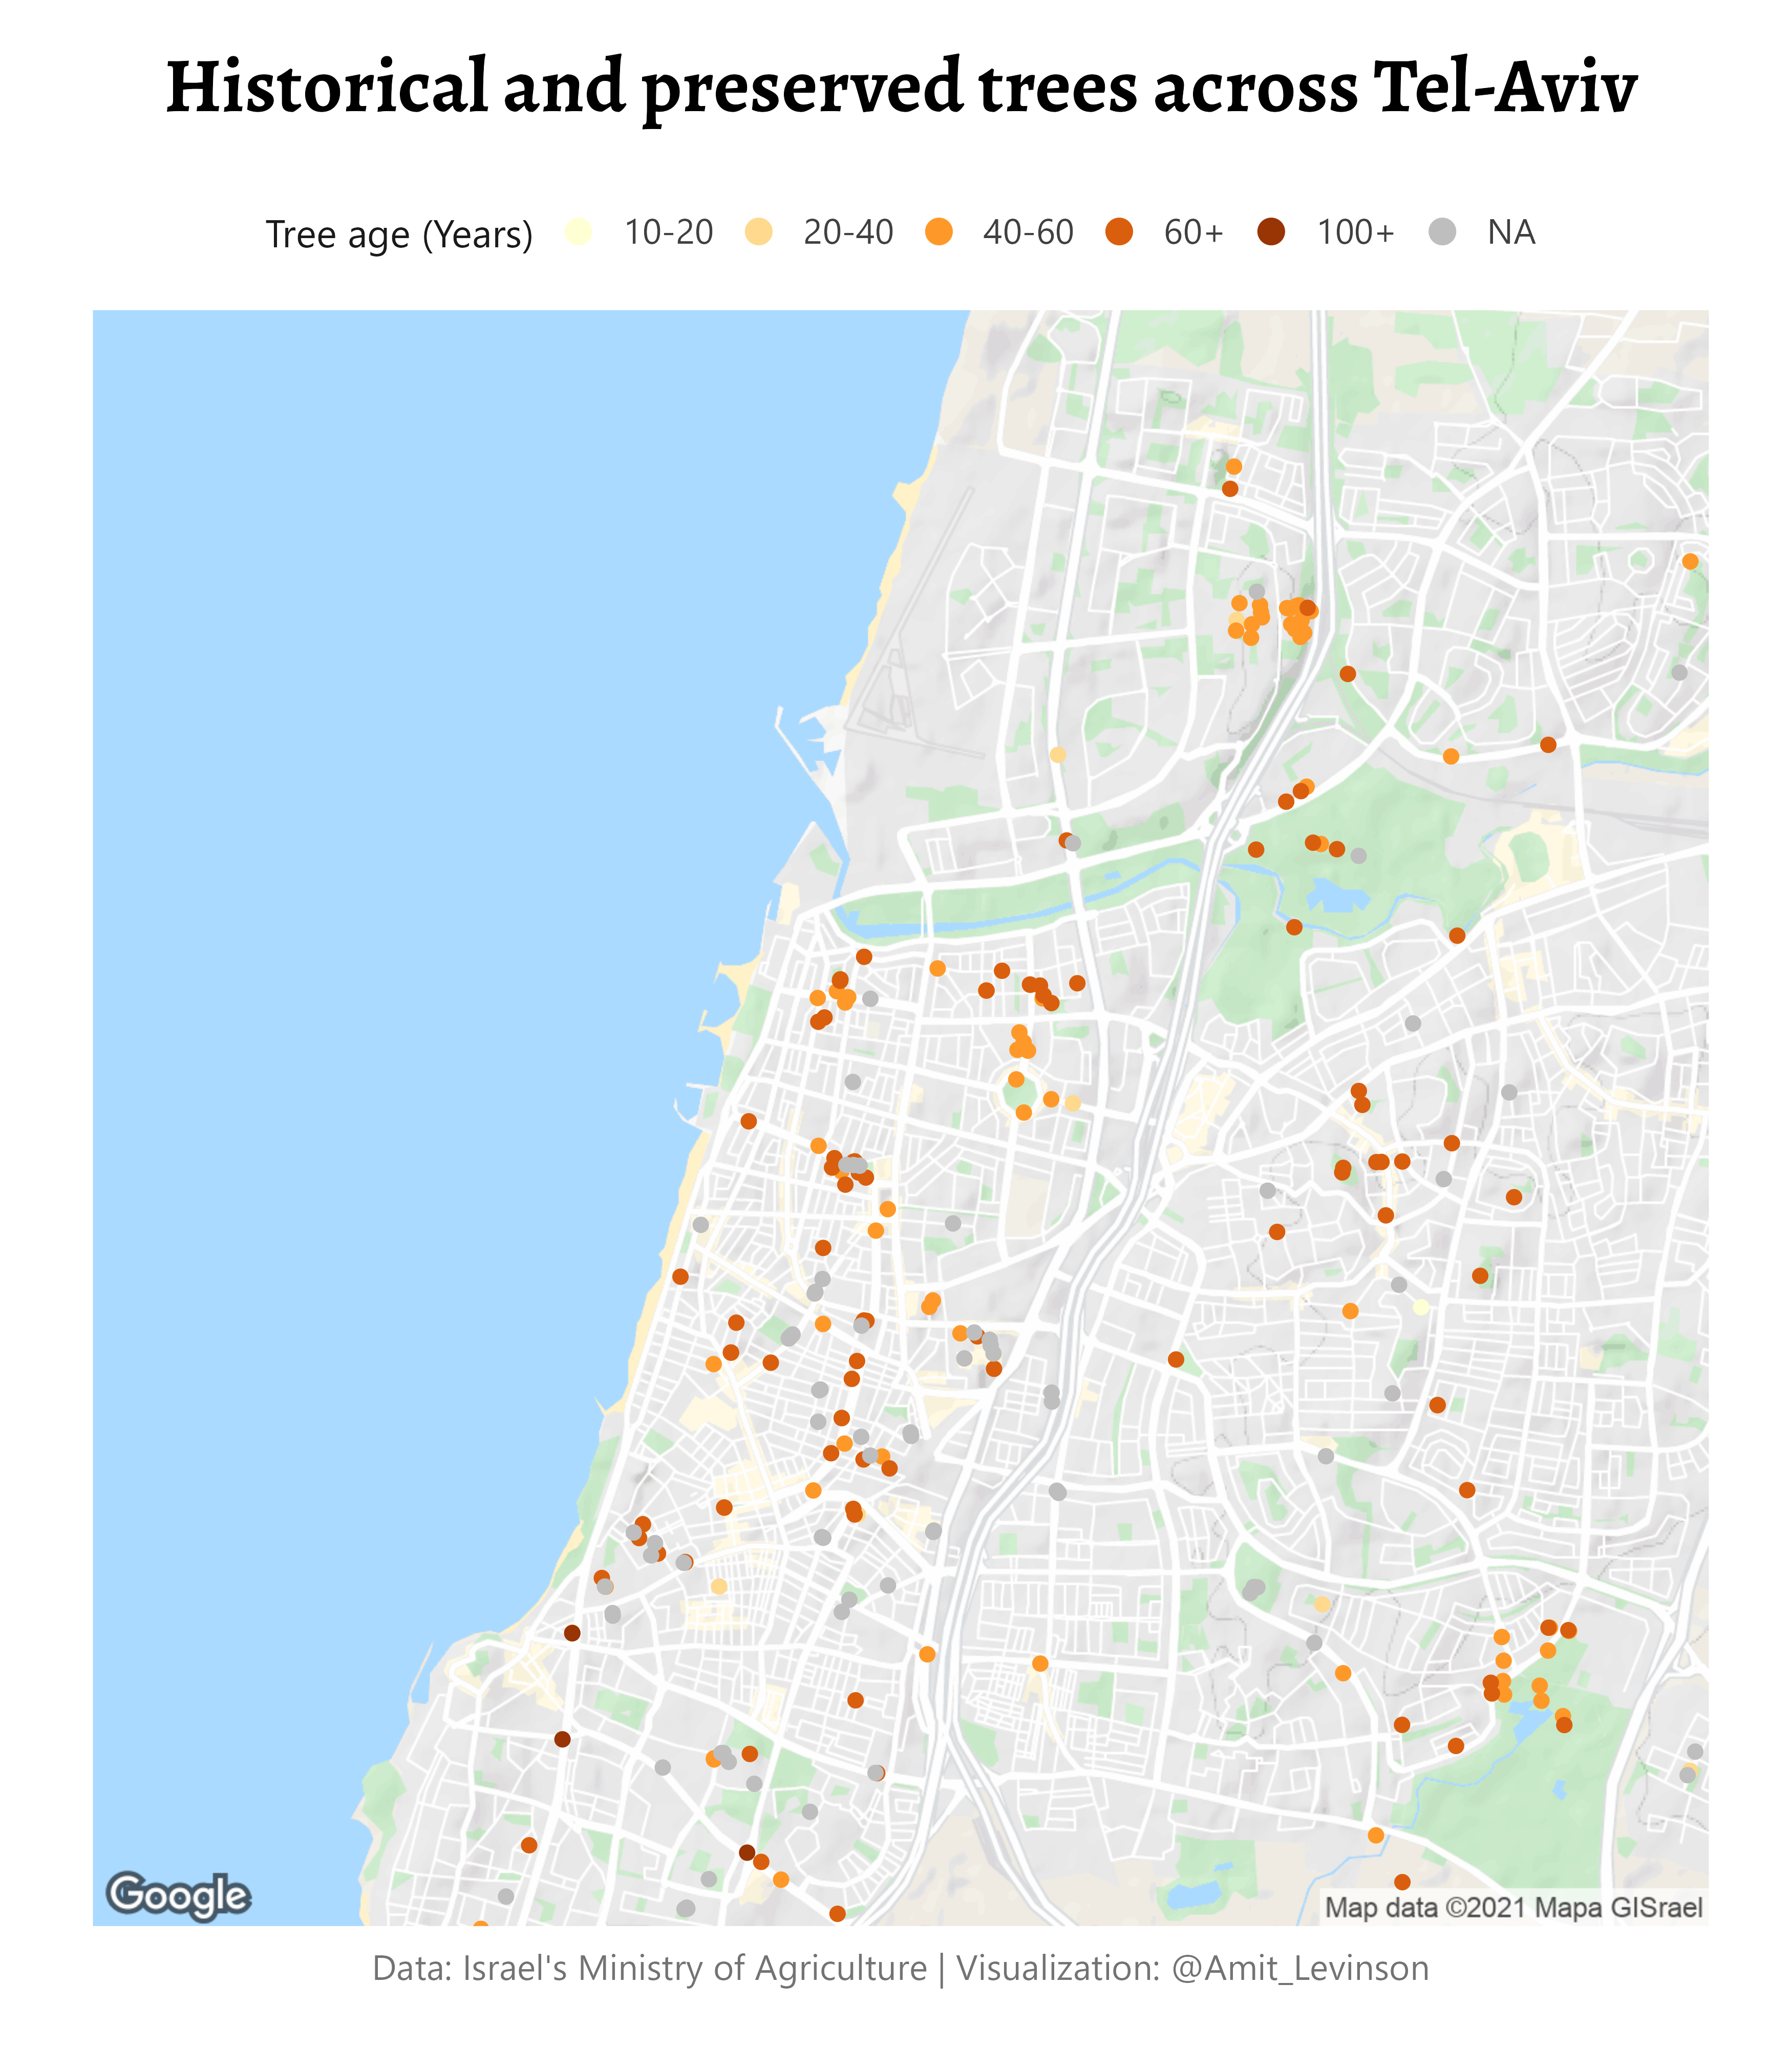Click the dark brown 100+ legend dot
Viewport: 1792px width, 2048px height.
point(1271,232)
